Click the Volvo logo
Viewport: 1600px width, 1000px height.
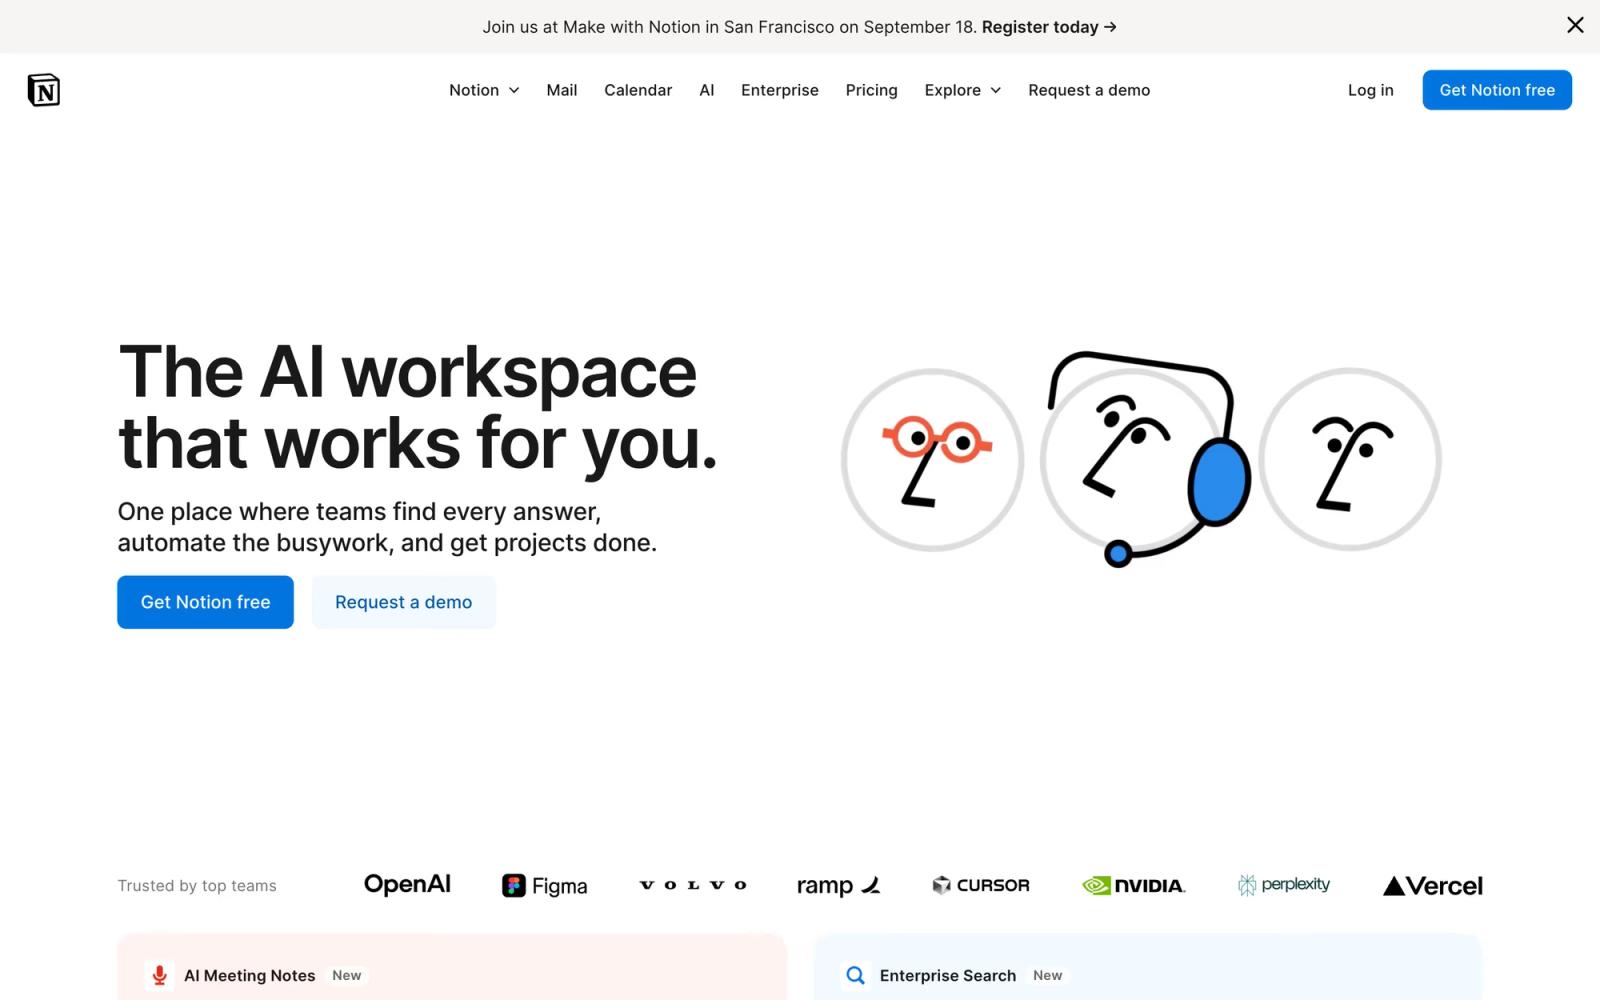coord(693,885)
